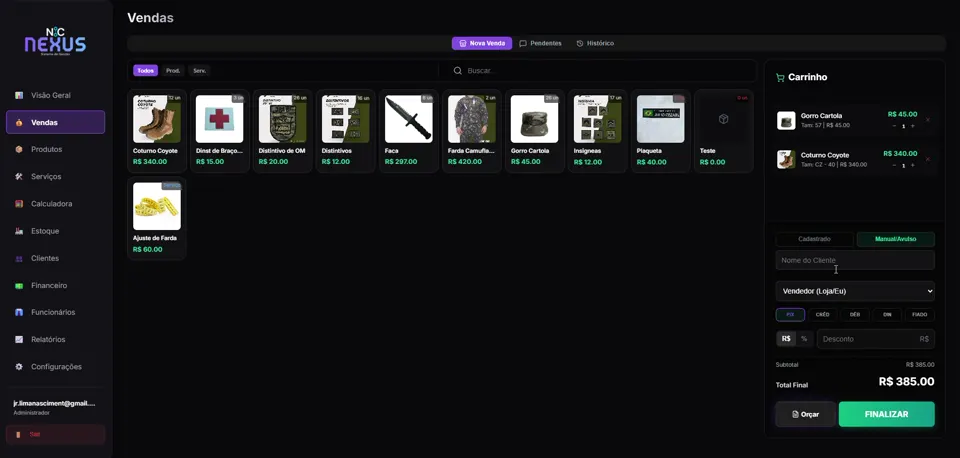Go to the Financeiro section
960x458 pixels.
(55, 285)
